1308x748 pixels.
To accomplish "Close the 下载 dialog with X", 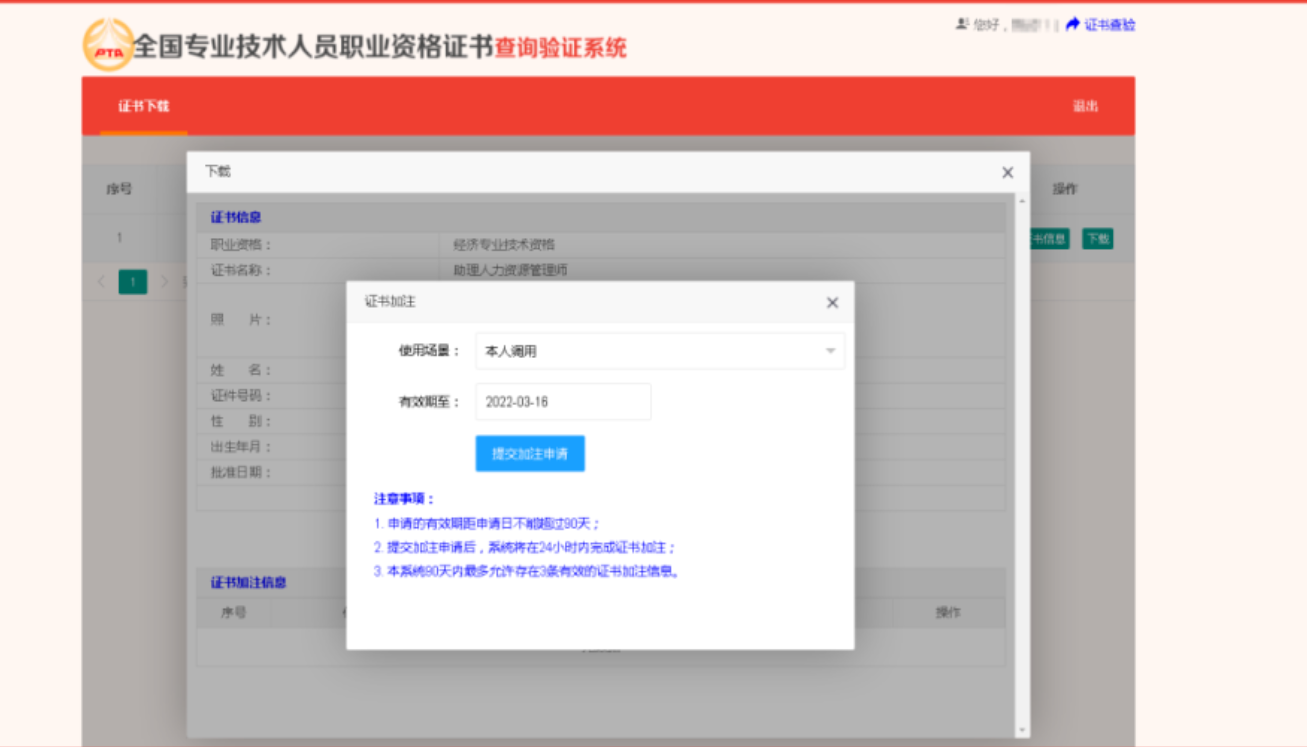I will click(1007, 173).
